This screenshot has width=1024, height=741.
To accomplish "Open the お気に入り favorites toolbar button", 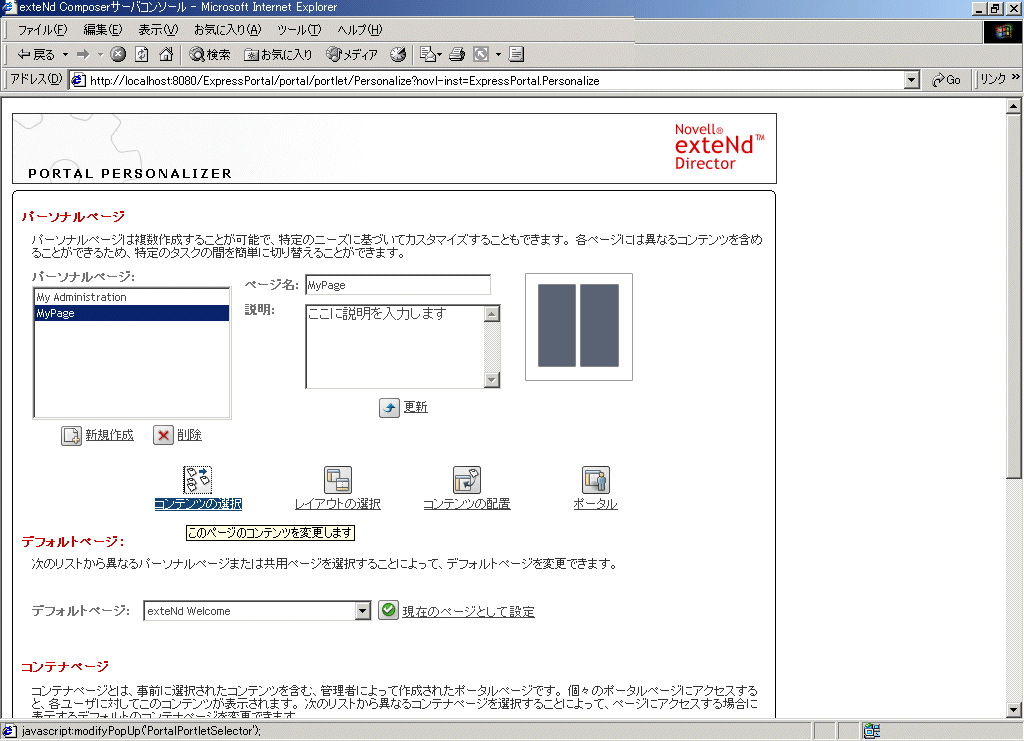I will 278,55.
